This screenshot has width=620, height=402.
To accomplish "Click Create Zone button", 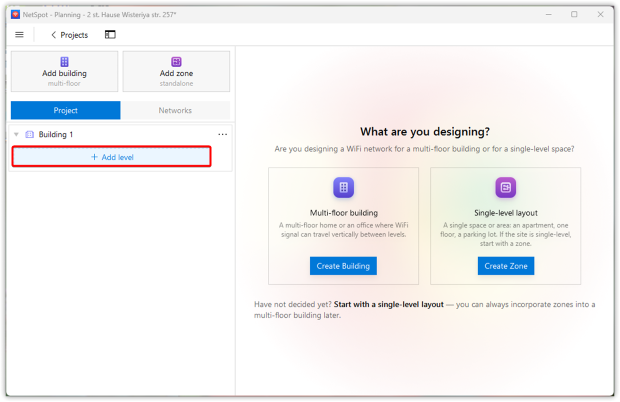I will [x=506, y=266].
